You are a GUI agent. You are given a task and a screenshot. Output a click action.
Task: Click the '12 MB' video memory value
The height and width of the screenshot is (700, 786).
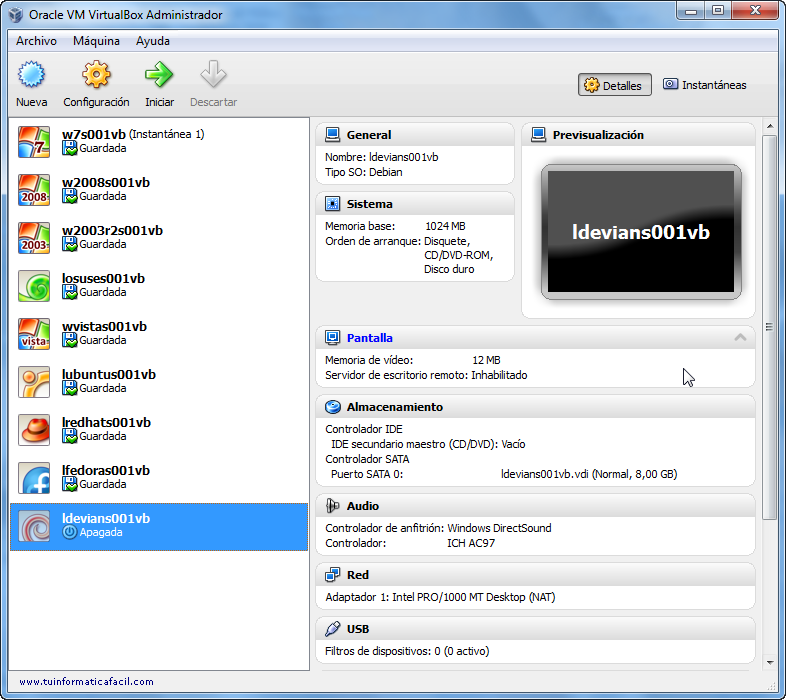click(486, 360)
